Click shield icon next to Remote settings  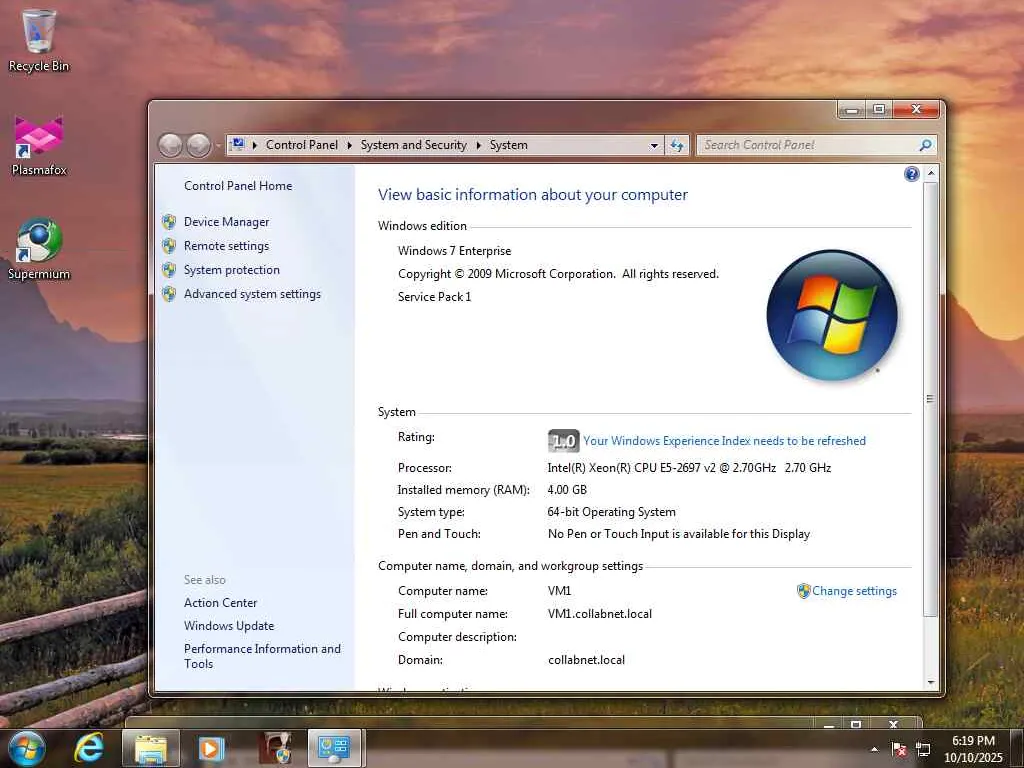click(169, 246)
